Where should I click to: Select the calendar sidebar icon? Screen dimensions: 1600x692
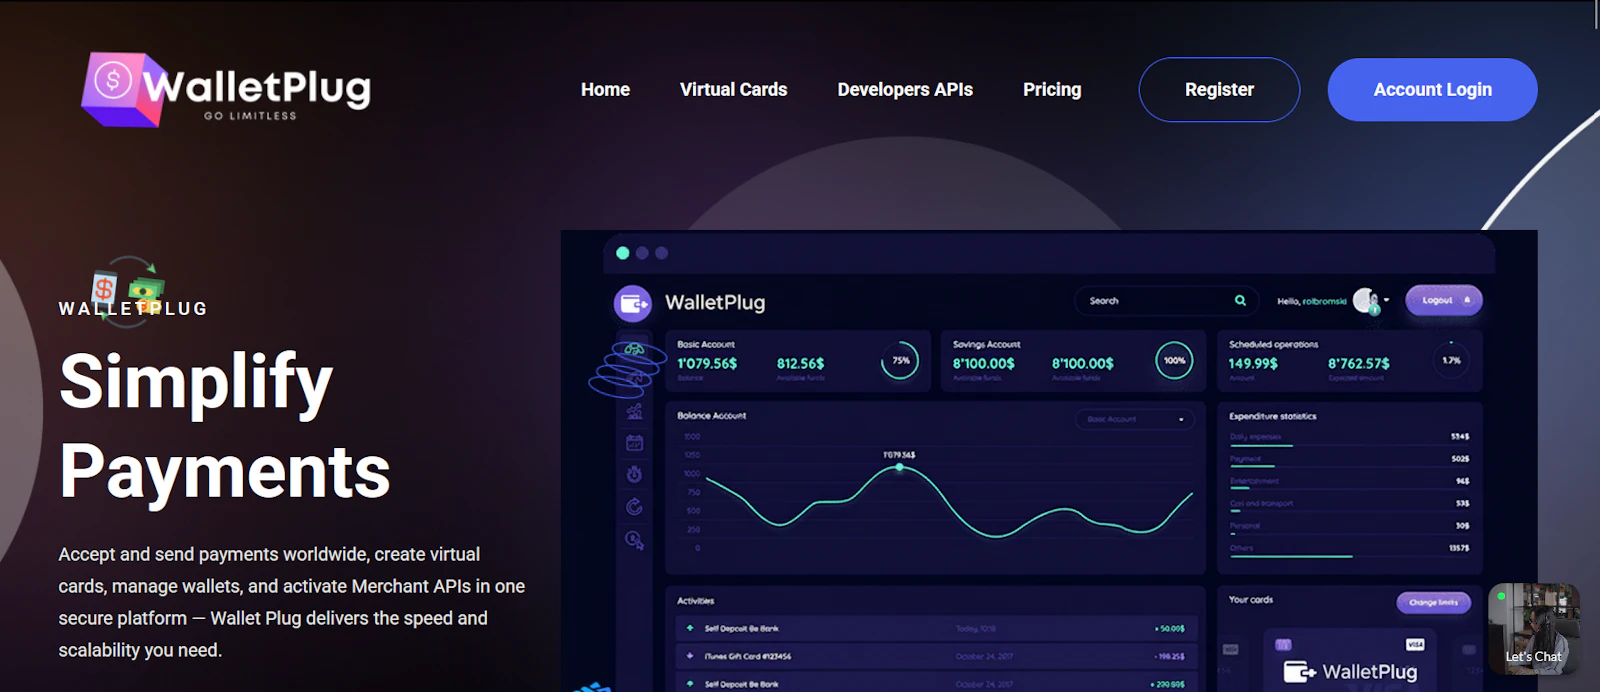[x=634, y=442]
